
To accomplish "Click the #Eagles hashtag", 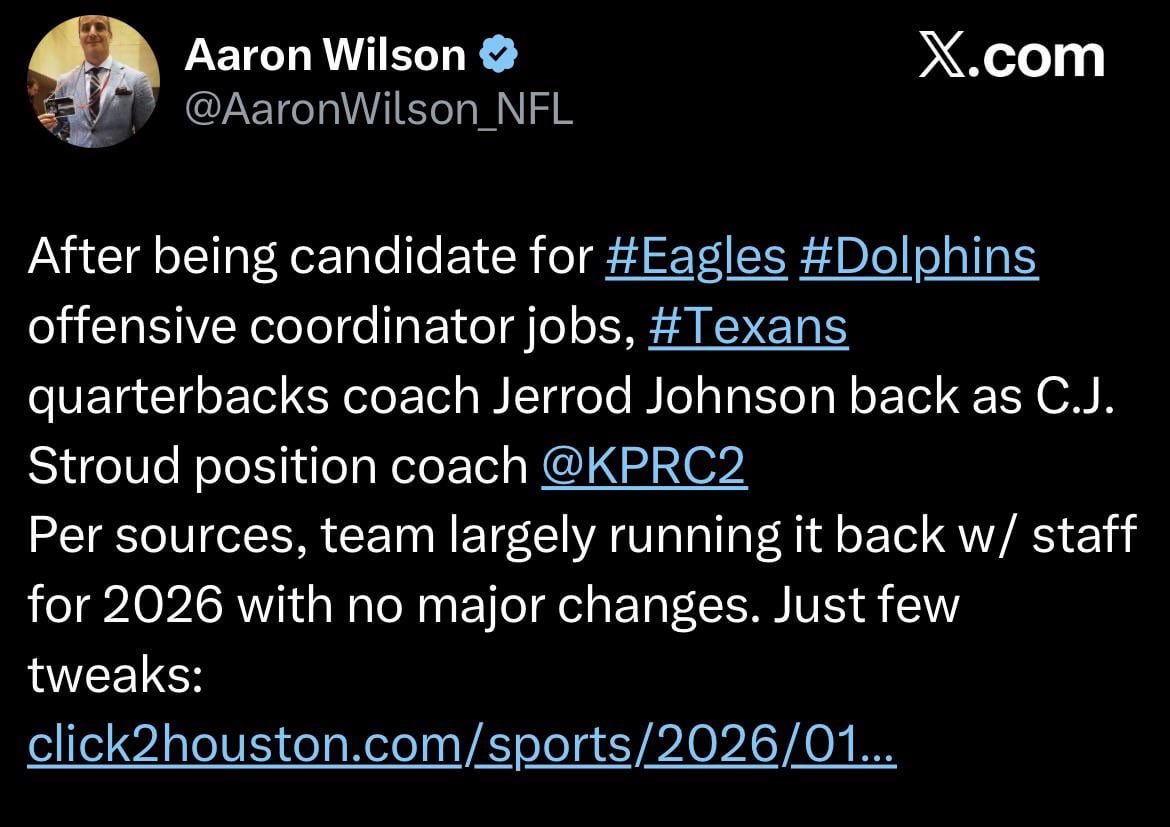I will 696,256.
